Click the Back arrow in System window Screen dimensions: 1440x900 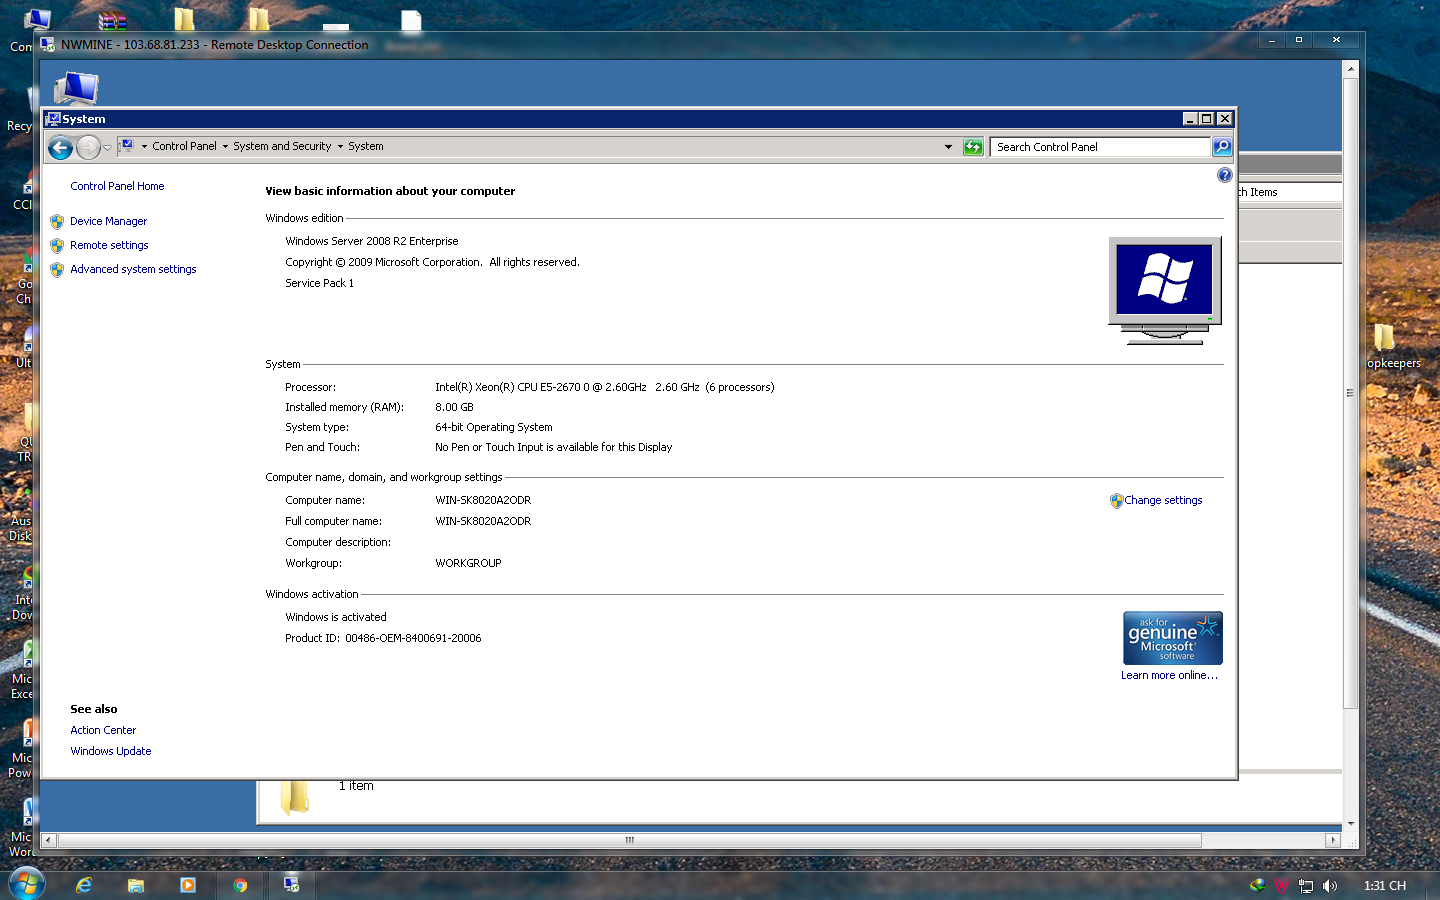tap(60, 148)
